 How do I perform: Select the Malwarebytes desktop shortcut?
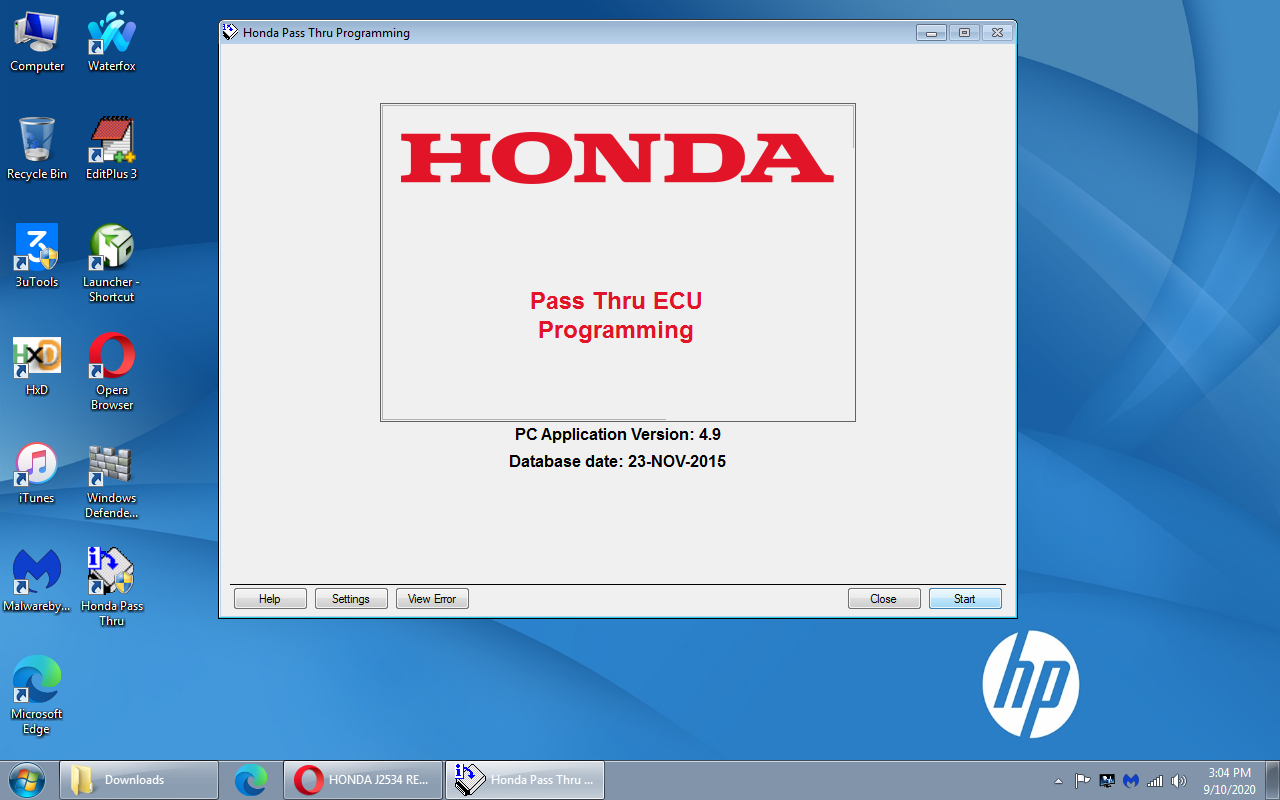[x=37, y=581]
